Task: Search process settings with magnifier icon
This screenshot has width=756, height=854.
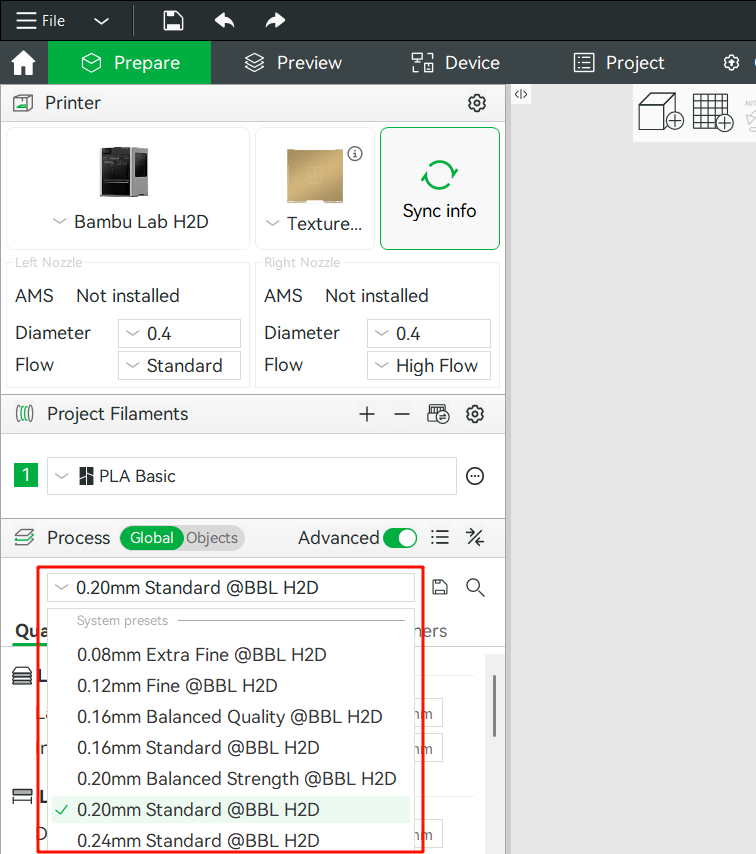Action: point(476,588)
